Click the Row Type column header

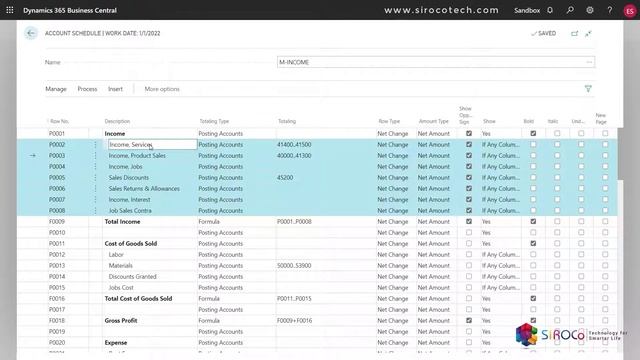click(x=389, y=121)
